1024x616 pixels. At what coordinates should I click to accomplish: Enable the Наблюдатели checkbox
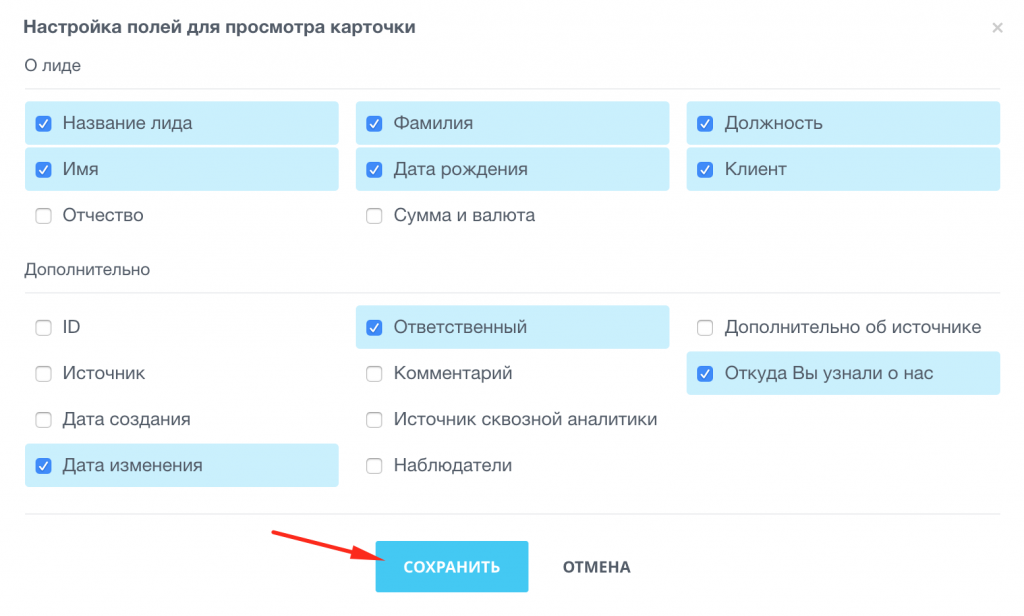(x=374, y=465)
